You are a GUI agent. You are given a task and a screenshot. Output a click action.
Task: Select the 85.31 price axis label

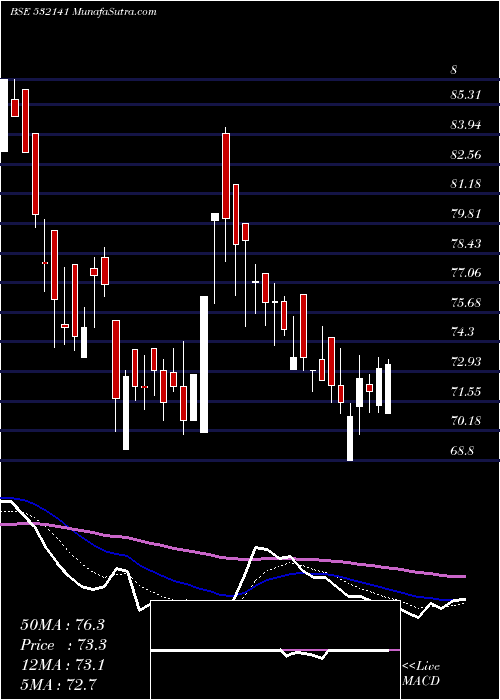tap(467, 95)
